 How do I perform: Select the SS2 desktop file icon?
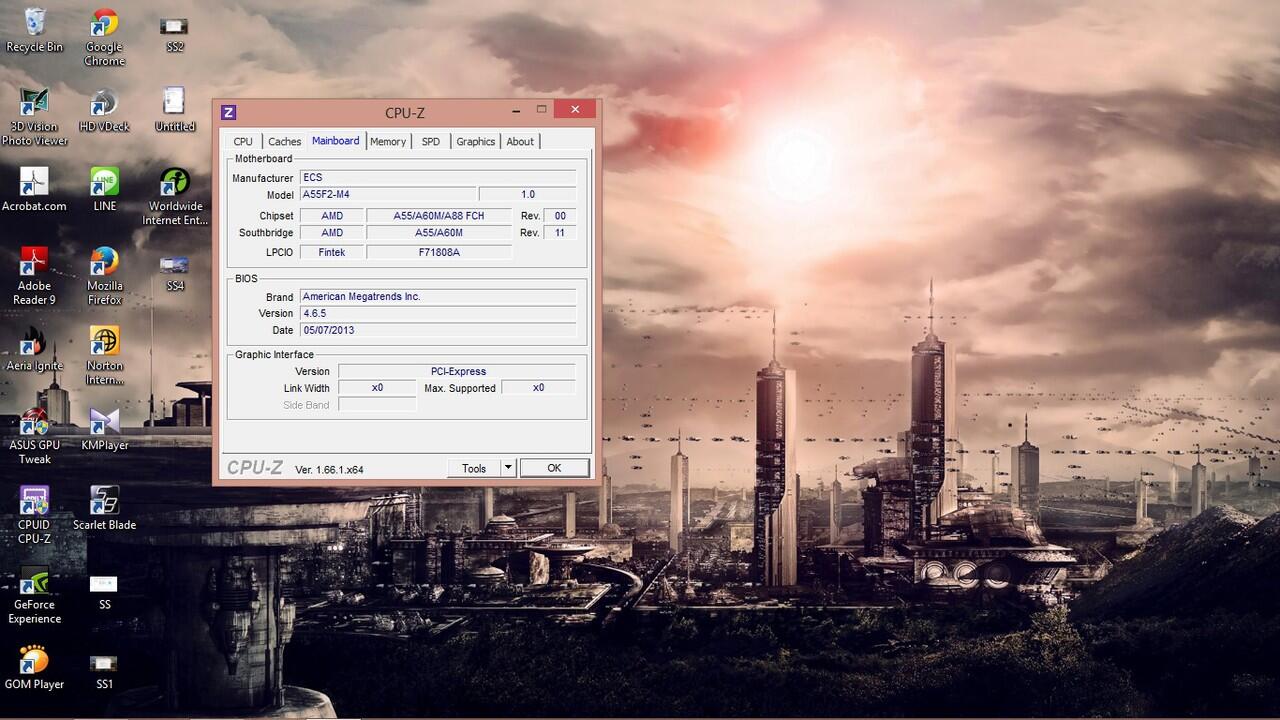[175, 32]
